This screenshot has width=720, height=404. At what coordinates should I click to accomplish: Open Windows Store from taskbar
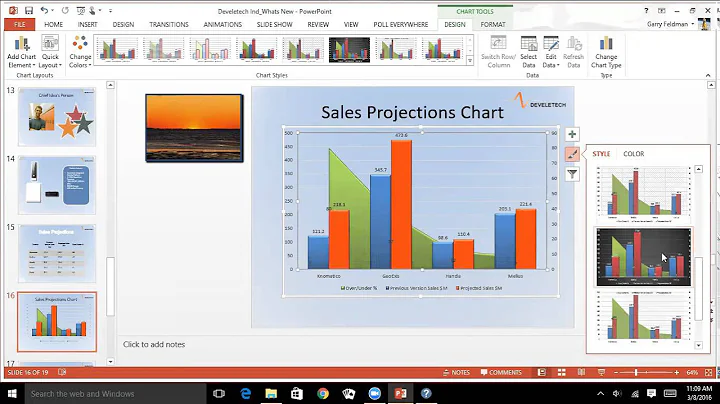[x=297, y=393]
